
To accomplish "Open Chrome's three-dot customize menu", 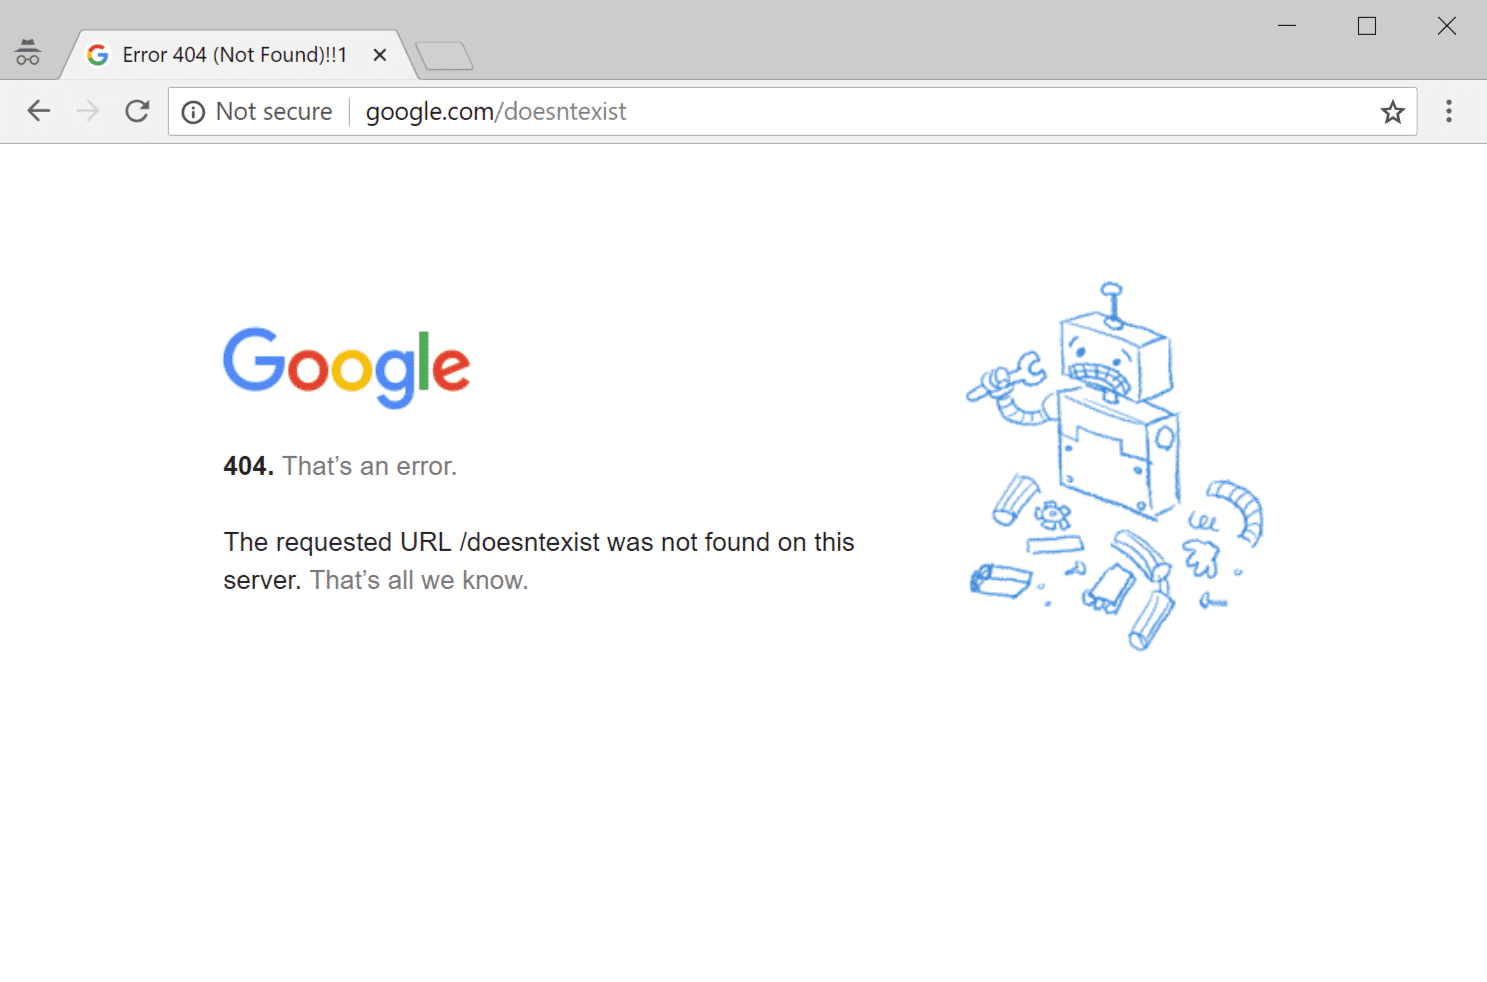I will (x=1448, y=111).
